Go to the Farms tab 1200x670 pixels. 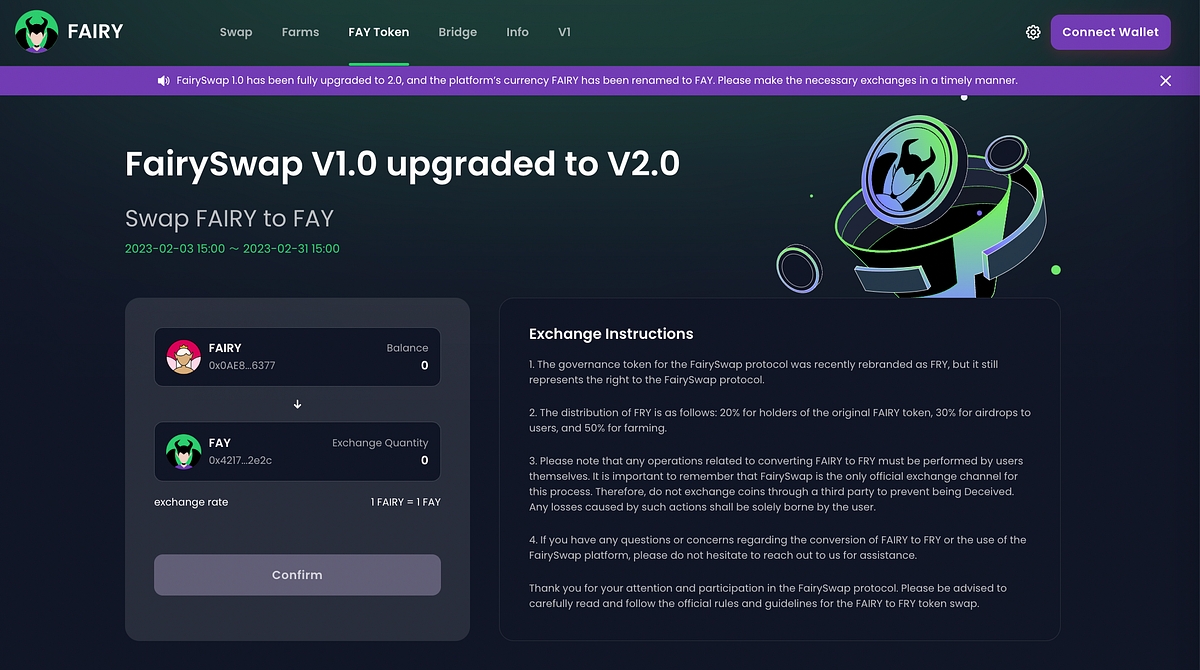(x=300, y=32)
